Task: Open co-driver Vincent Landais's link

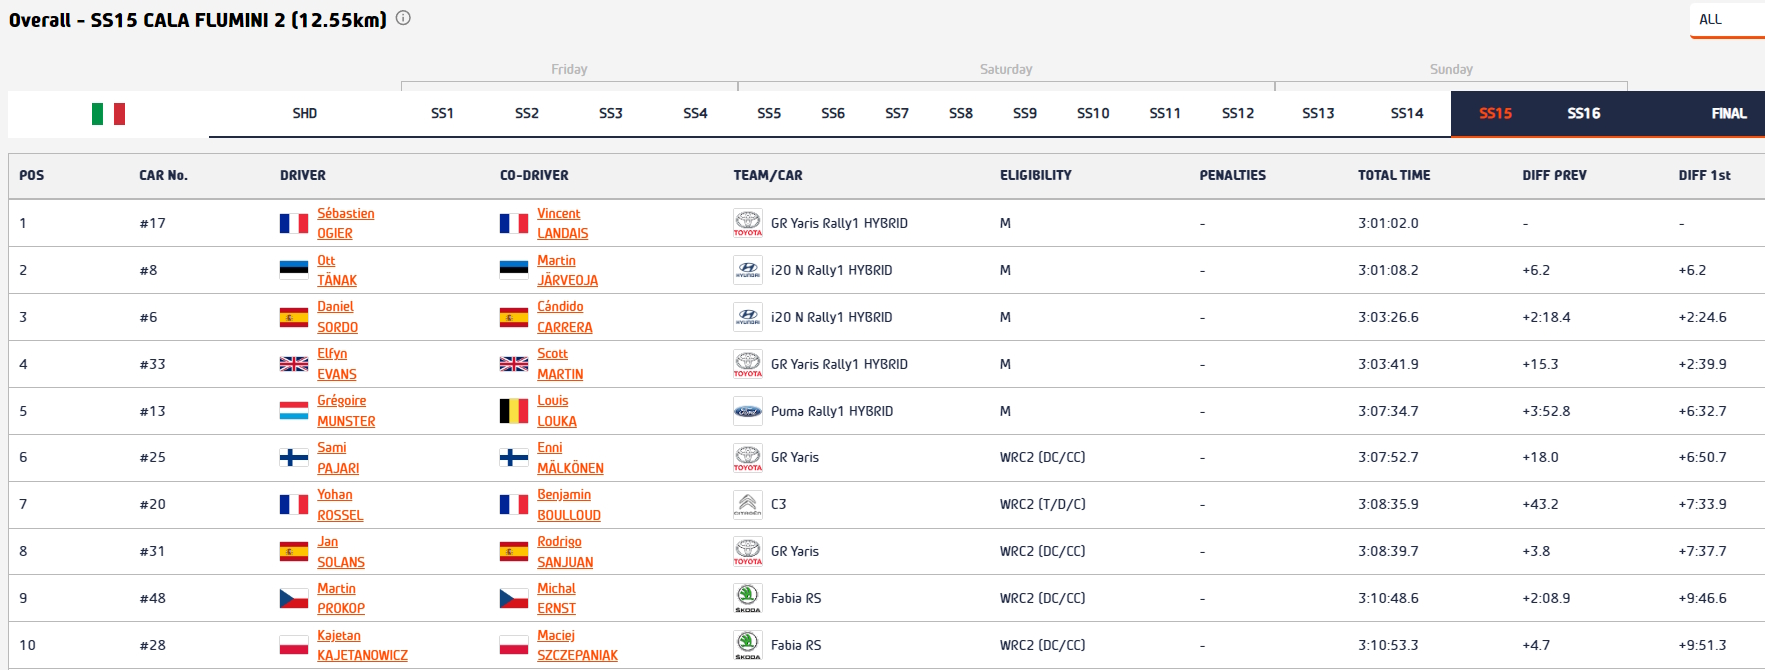Action: [562, 224]
